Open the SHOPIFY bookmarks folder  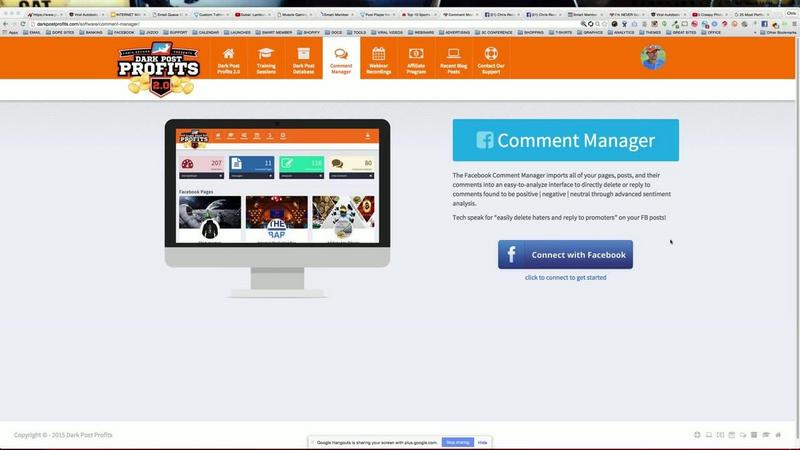[308, 33]
